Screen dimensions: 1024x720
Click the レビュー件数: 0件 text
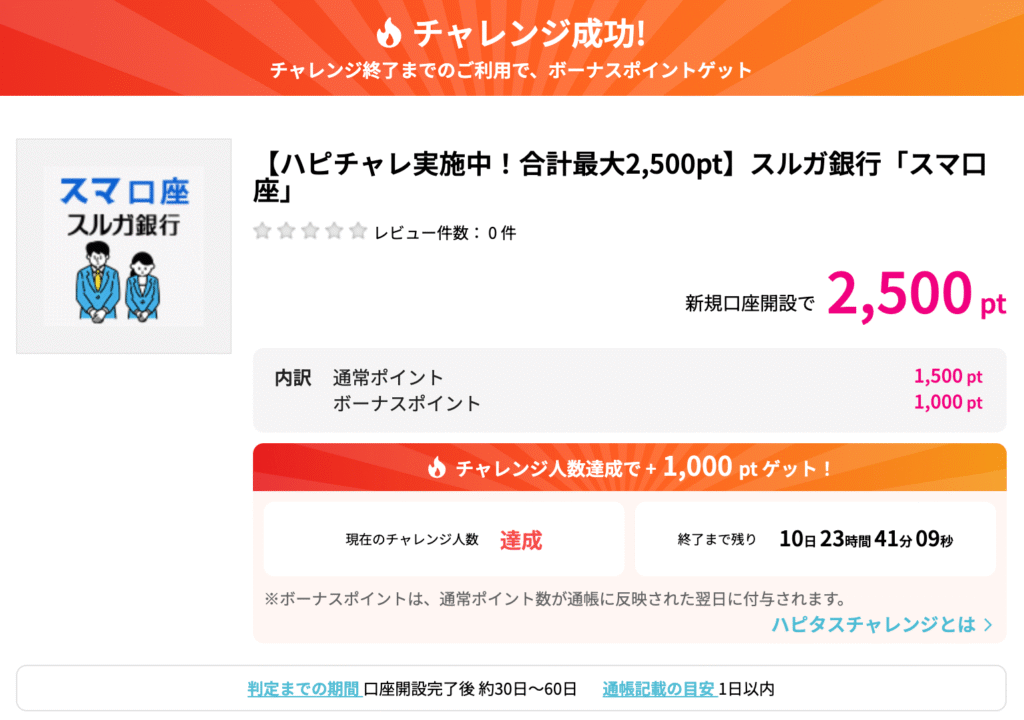click(445, 233)
